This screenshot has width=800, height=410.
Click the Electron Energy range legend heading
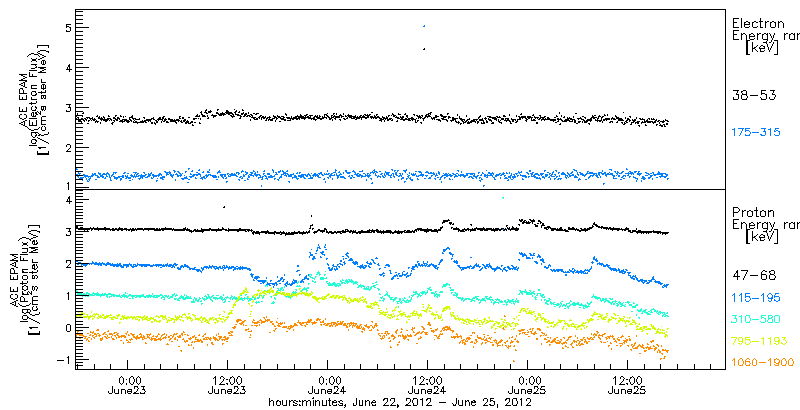pyautogui.click(x=764, y=36)
